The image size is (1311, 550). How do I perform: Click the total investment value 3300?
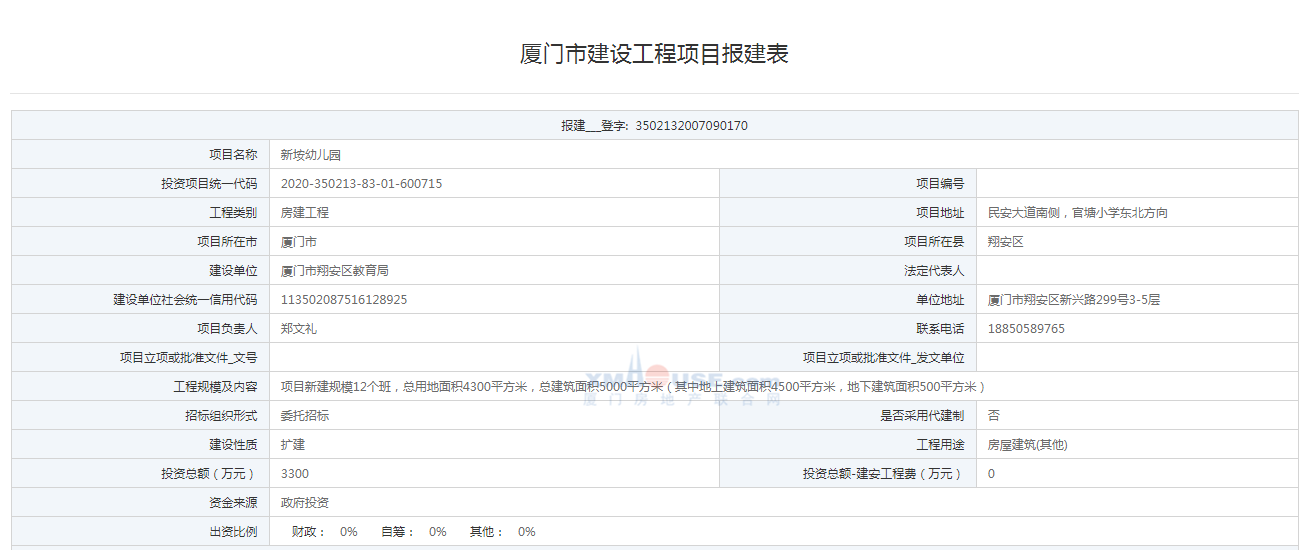(295, 474)
